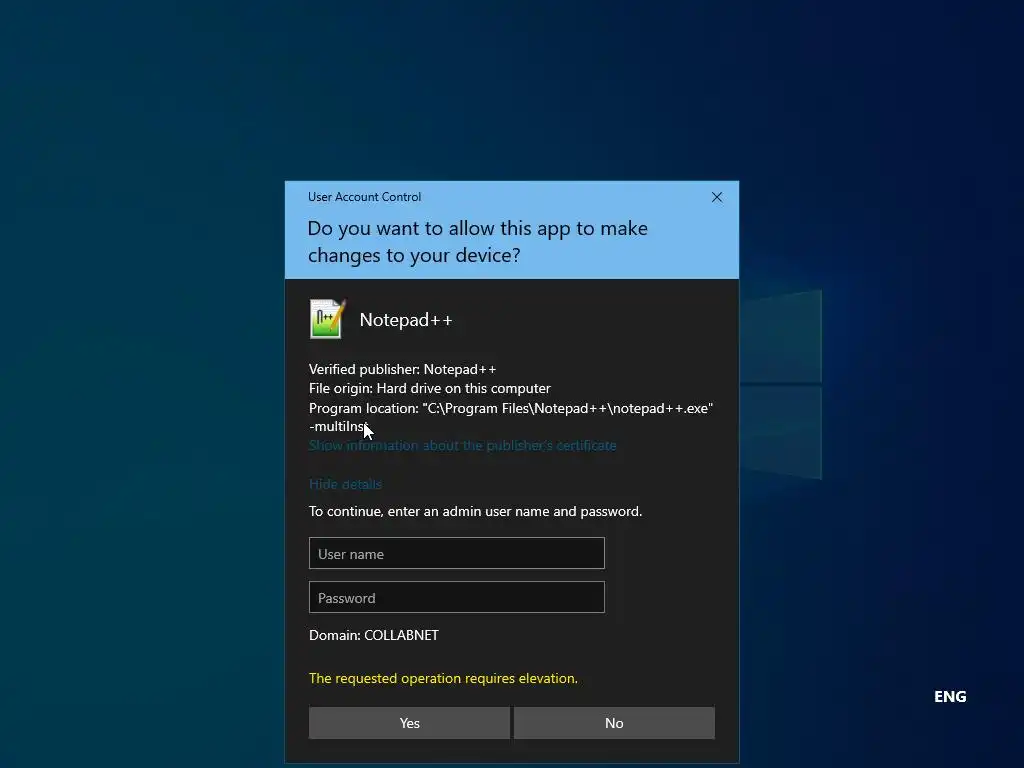Click the No button
The height and width of the screenshot is (768, 1024).
(614, 723)
